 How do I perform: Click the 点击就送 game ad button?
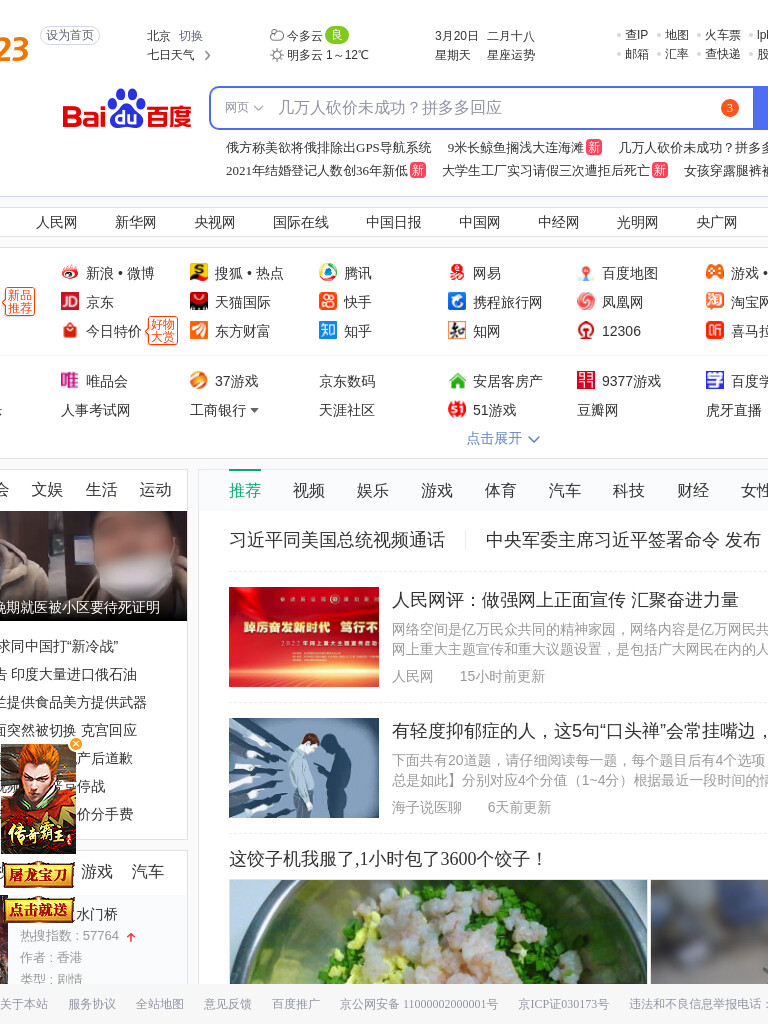(x=38, y=910)
